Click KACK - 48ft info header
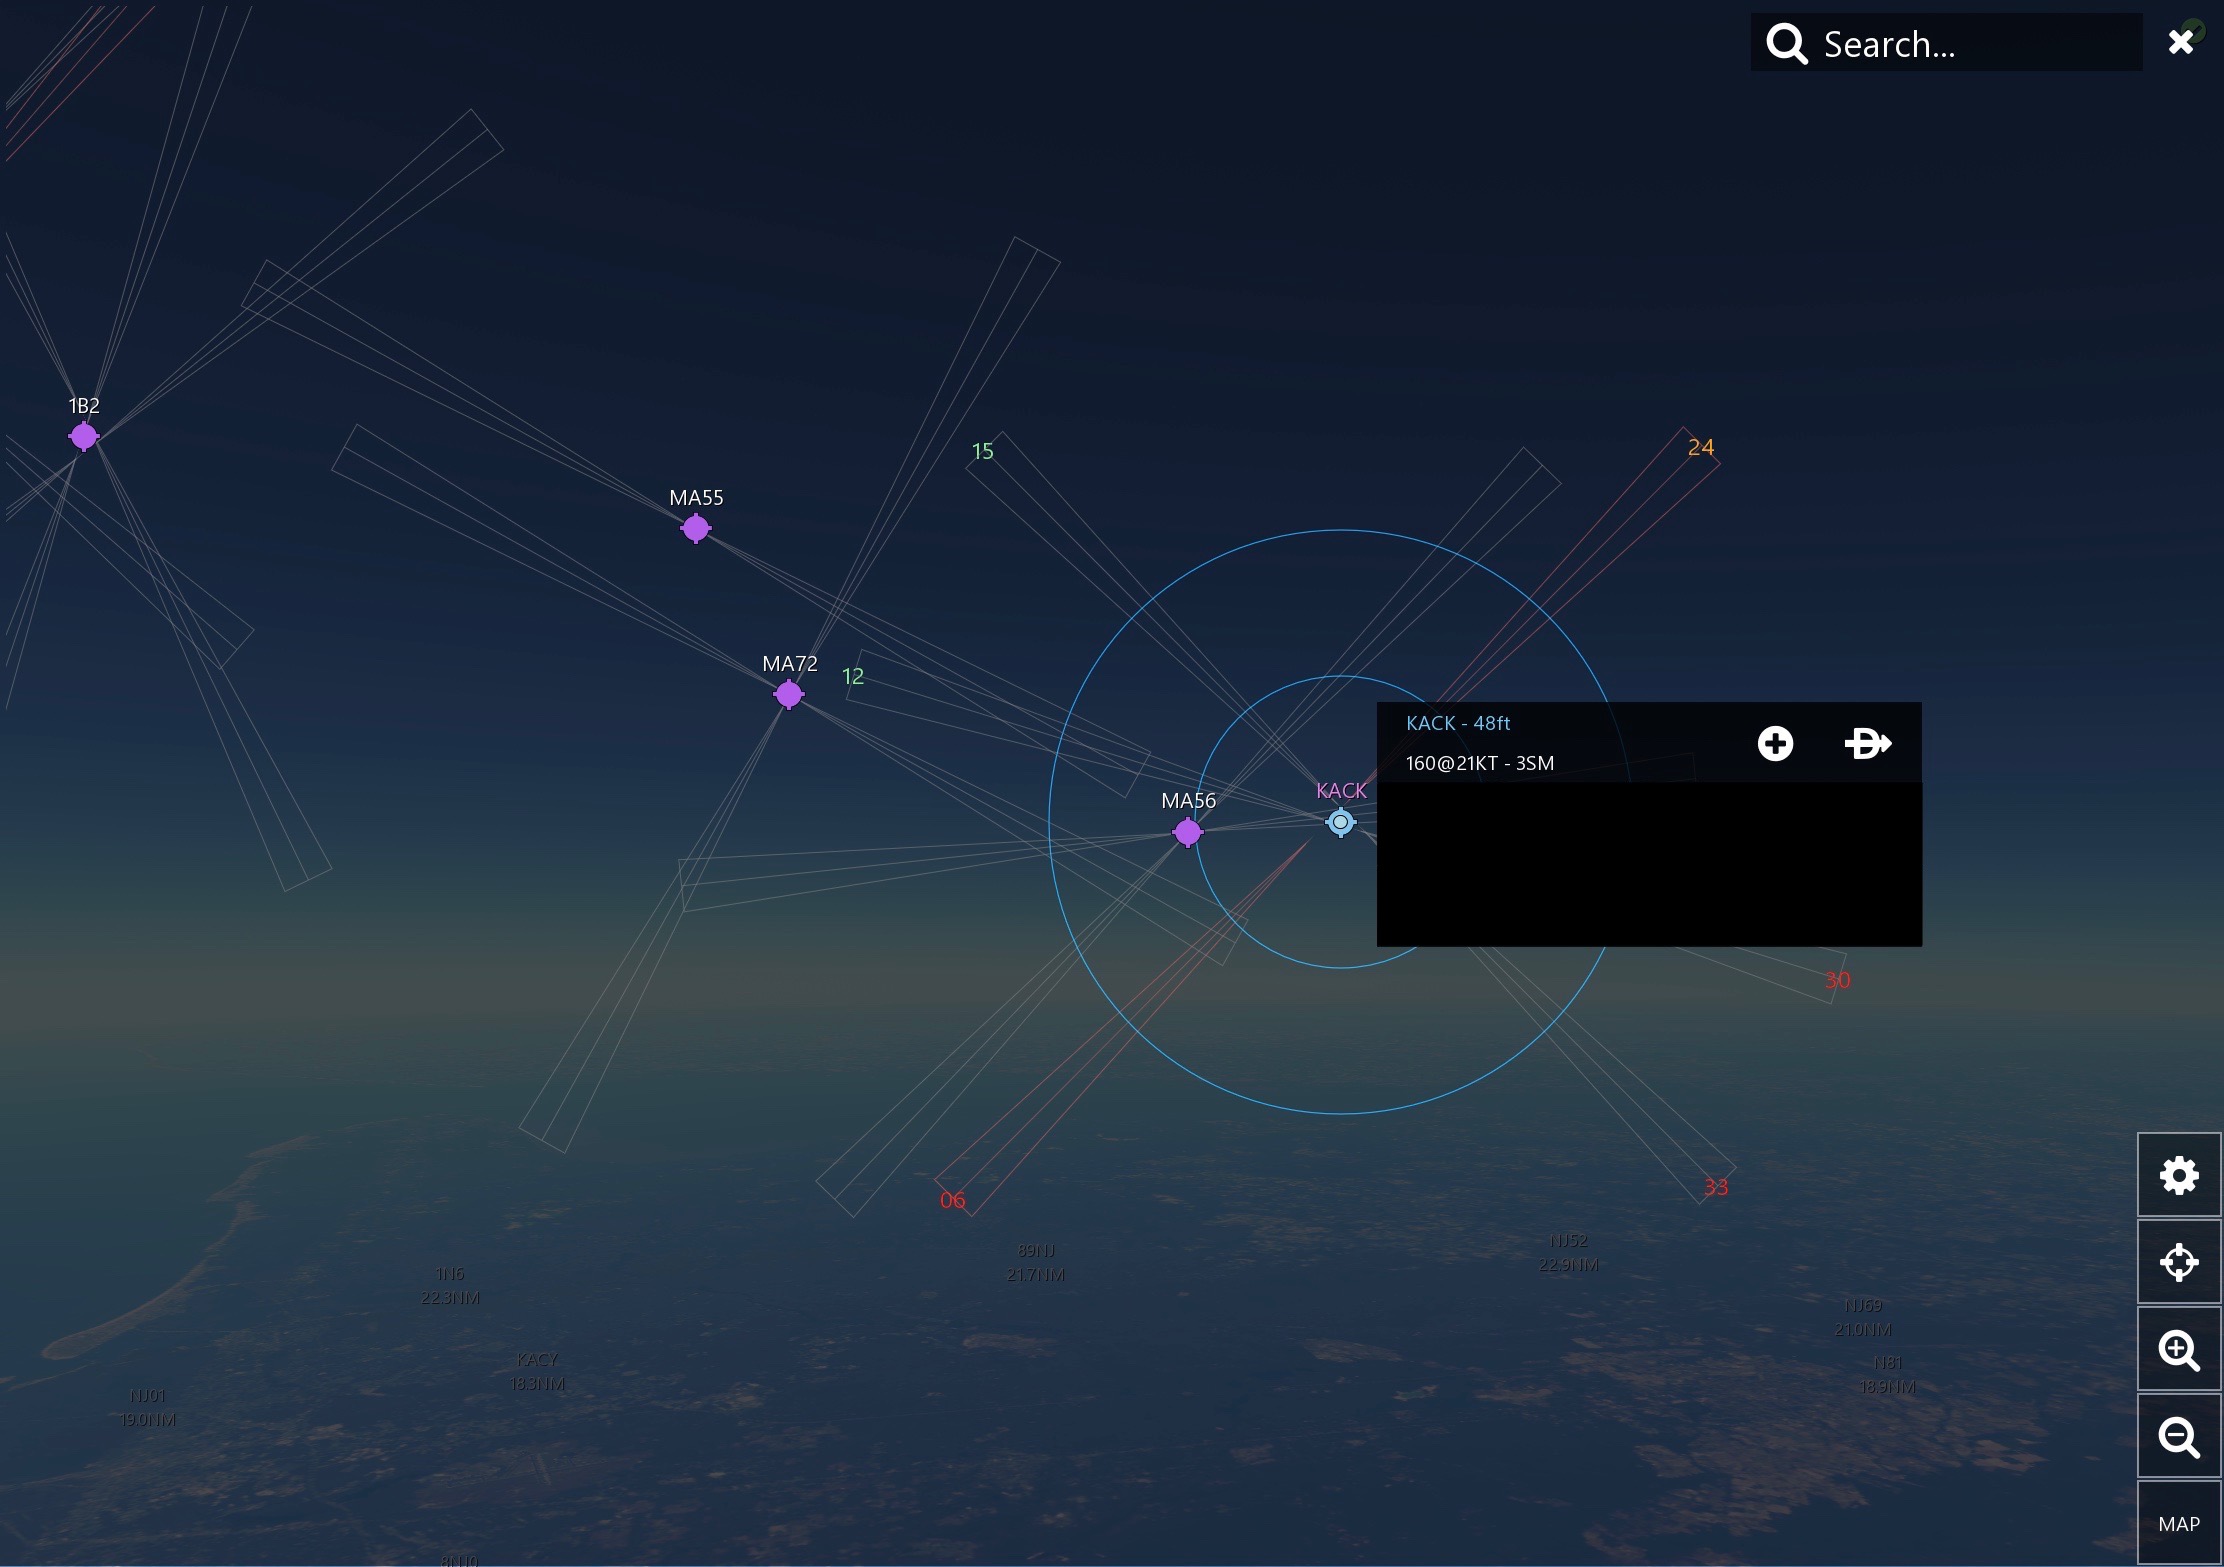 click(x=1457, y=723)
